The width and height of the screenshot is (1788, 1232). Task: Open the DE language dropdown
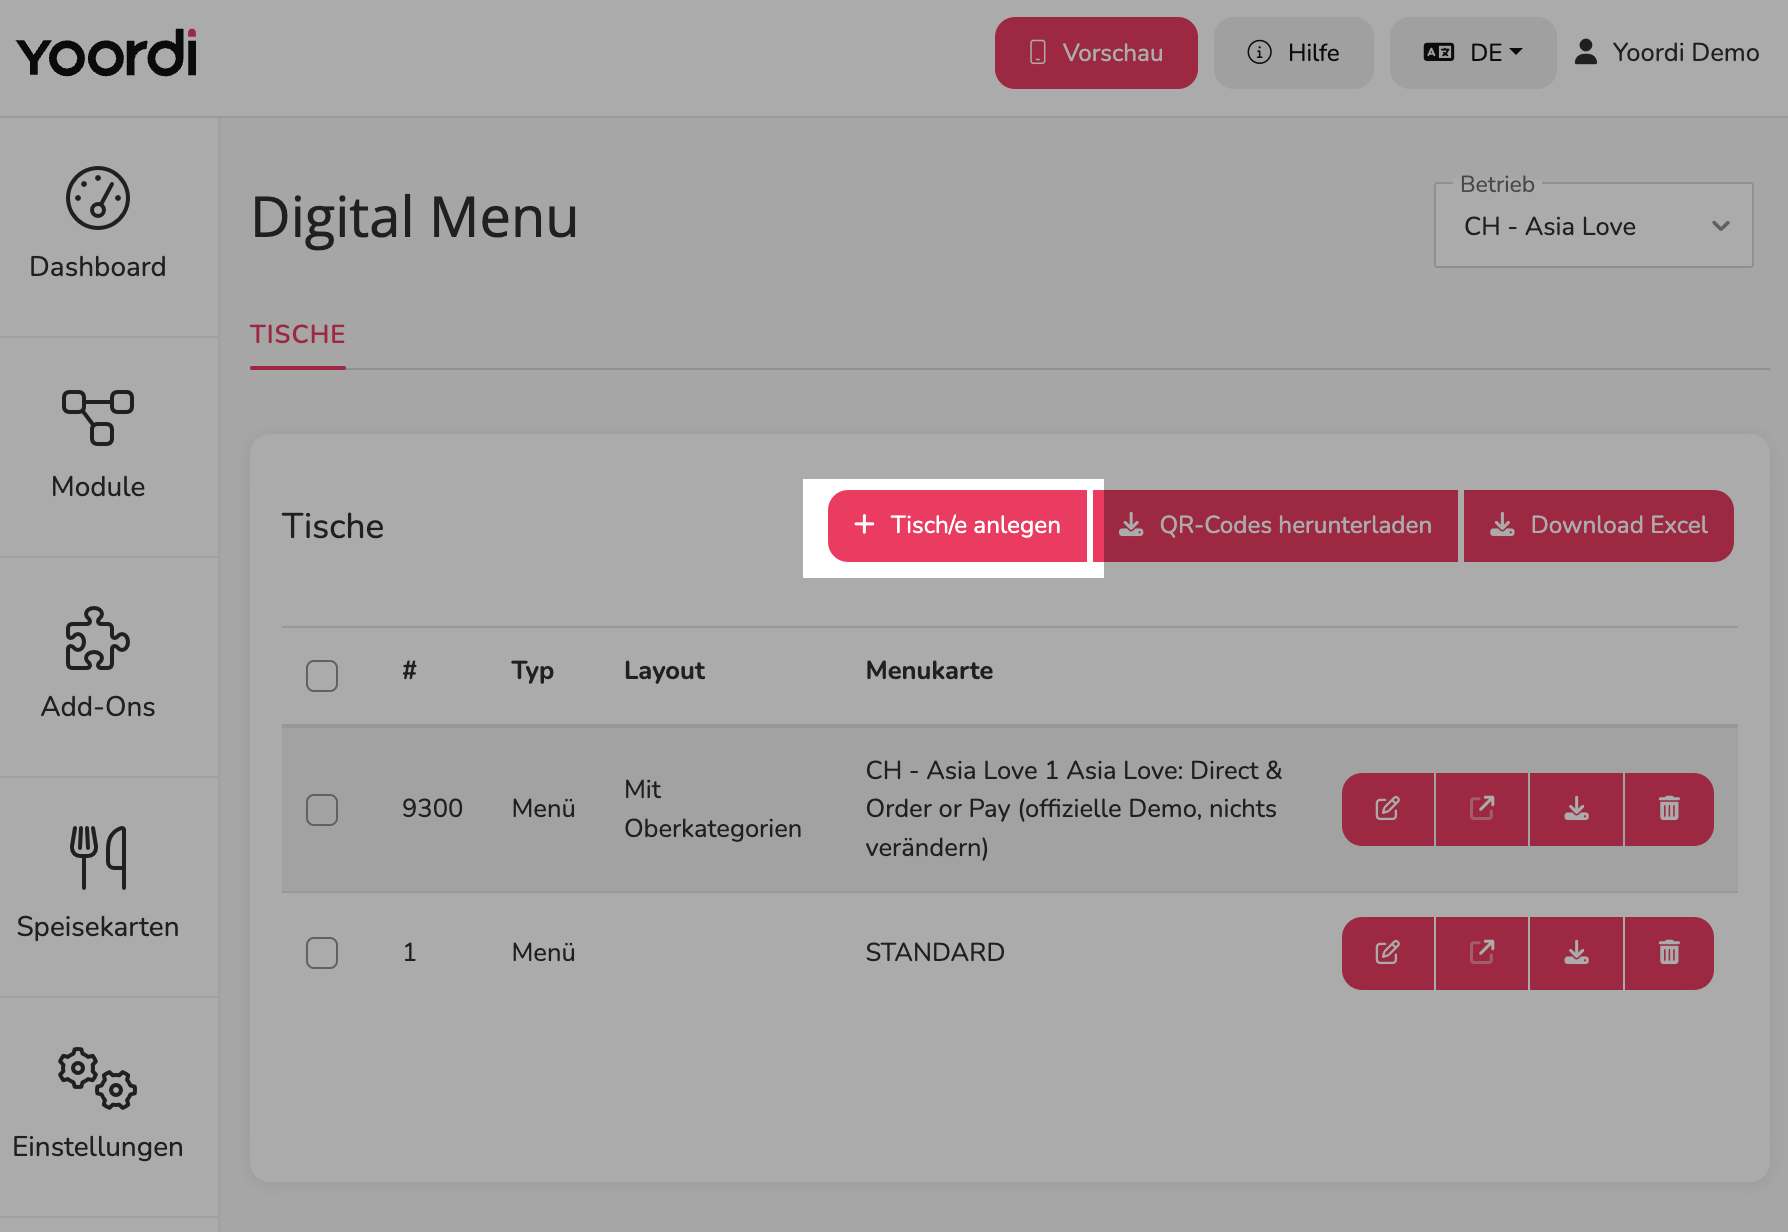1473,53
